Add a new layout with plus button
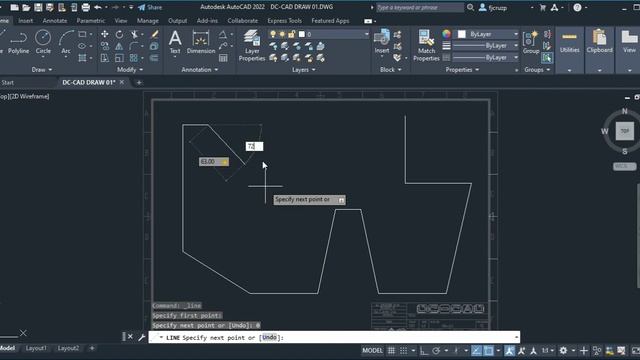 click(92, 348)
